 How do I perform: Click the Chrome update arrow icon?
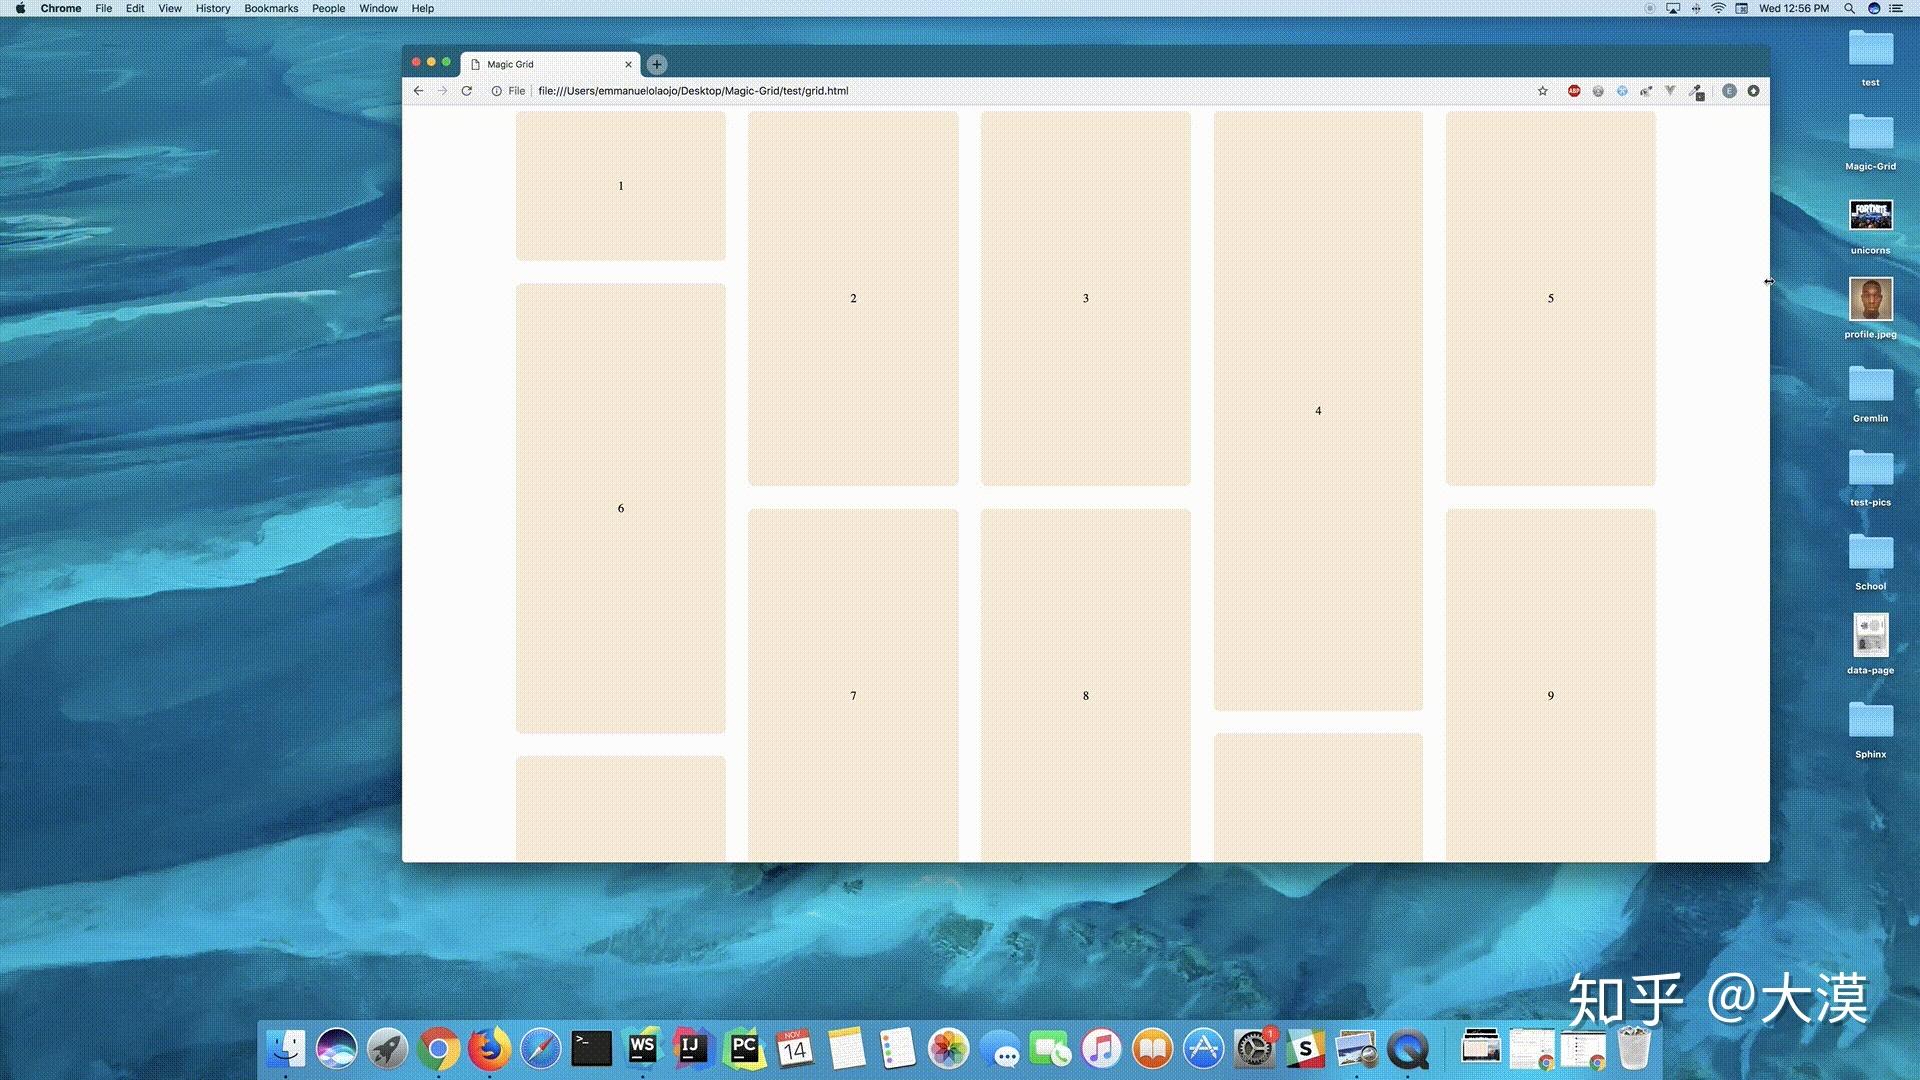click(1753, 91)
